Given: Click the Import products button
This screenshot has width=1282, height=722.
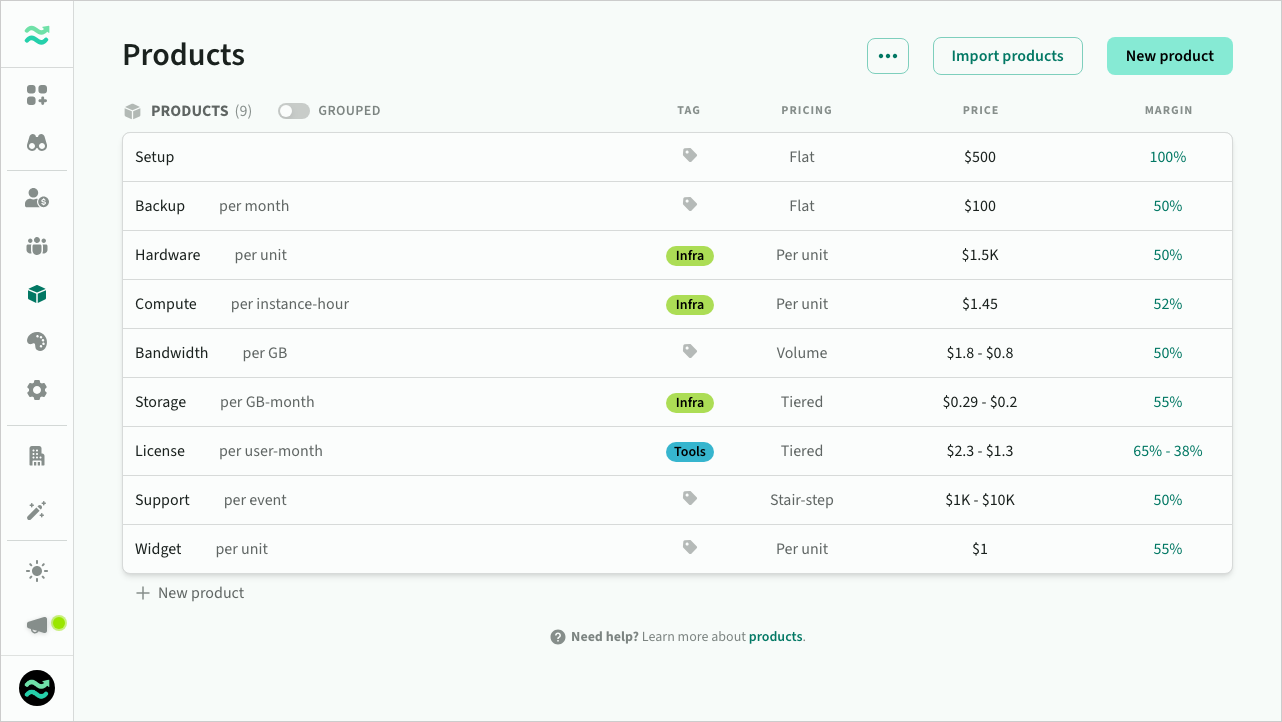Looking at the screenshot, I should click(1007, 56).
